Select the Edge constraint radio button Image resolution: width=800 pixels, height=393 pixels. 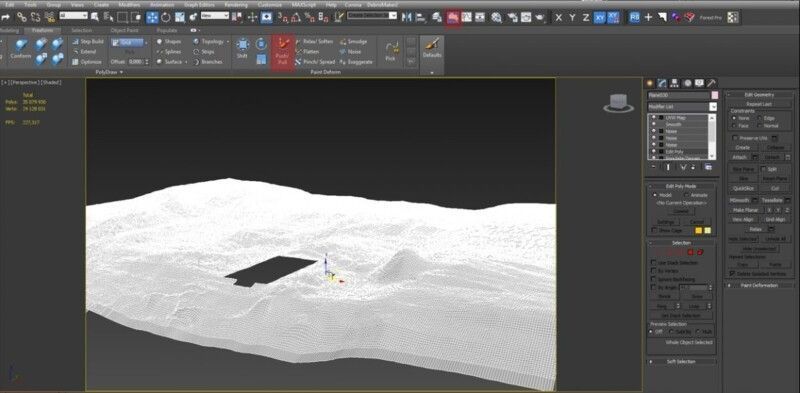coord(760,118)
